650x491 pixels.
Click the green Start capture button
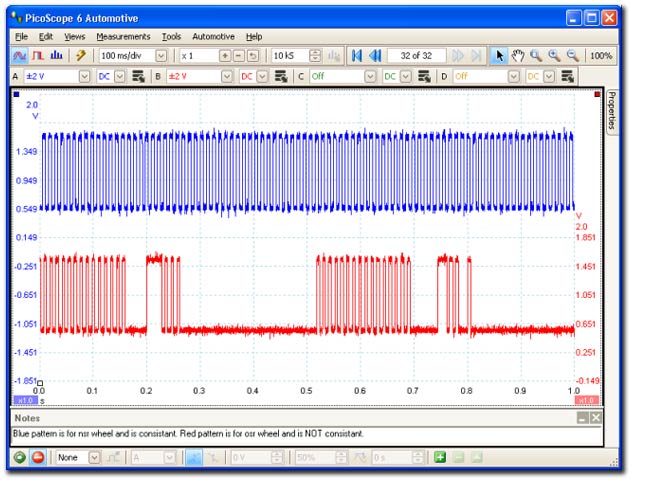click(19, 457)
